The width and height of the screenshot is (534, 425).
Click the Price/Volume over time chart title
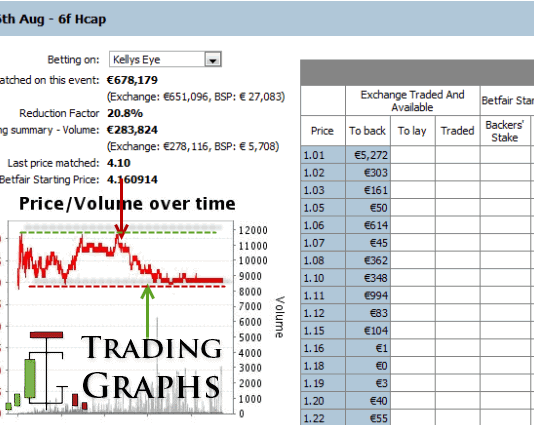tap(127, 204)
